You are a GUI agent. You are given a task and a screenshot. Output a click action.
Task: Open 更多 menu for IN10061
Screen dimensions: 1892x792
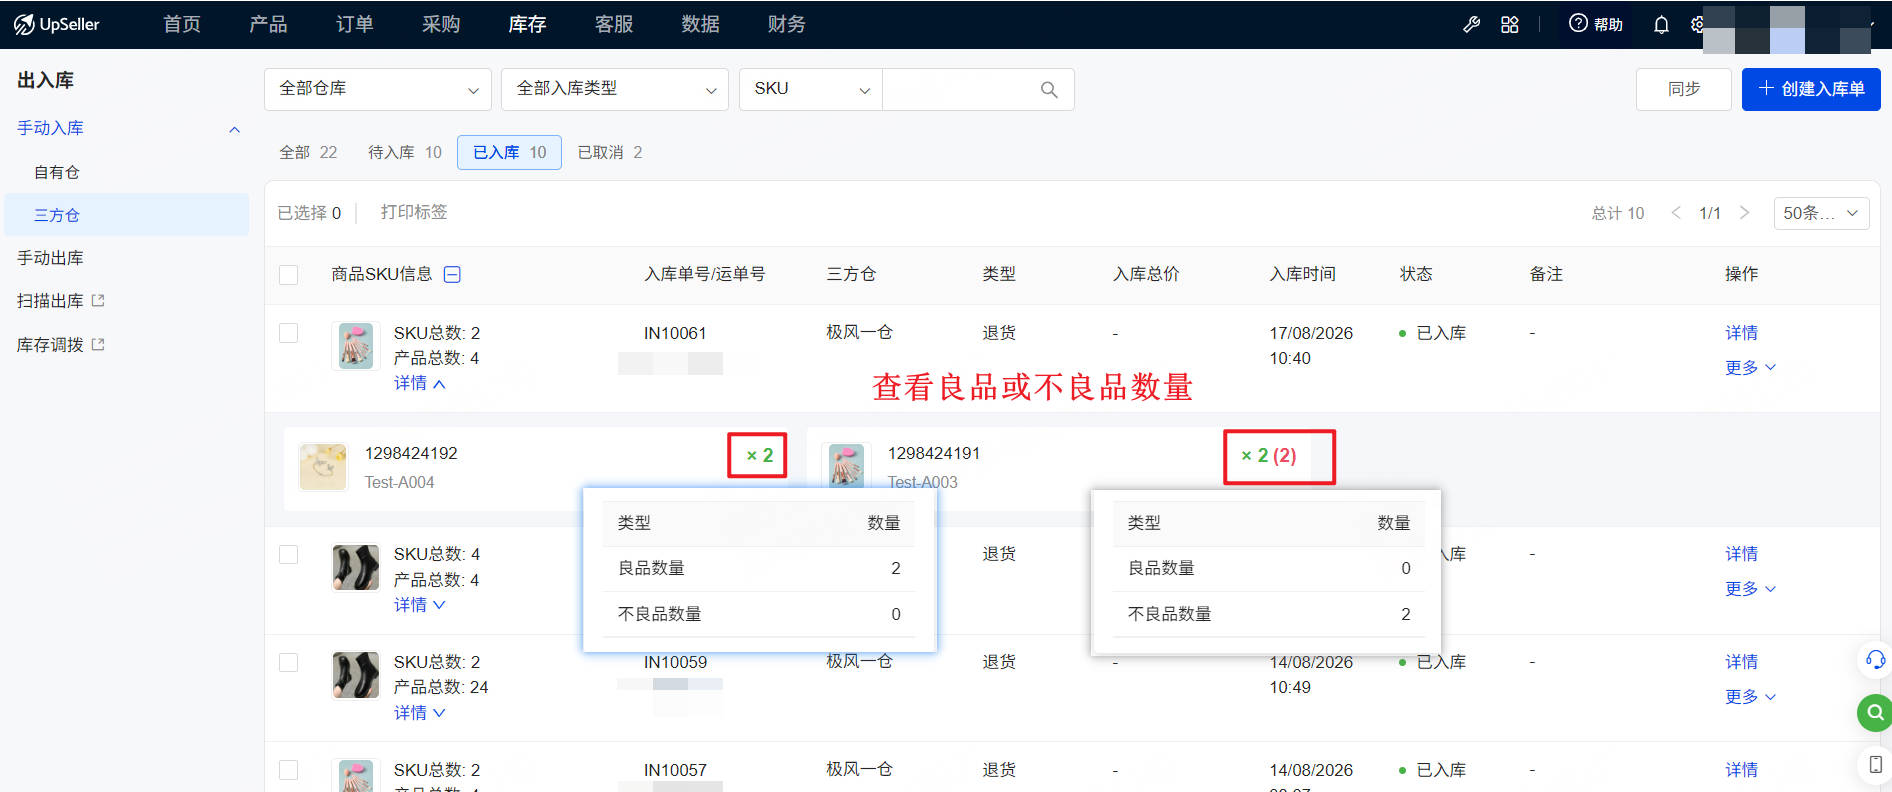[1750, 368]
